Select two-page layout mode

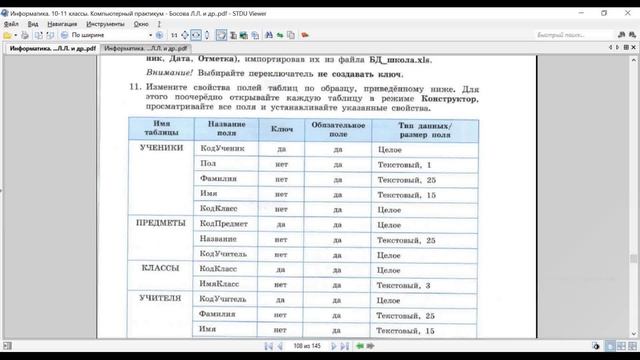pos(621,346)
